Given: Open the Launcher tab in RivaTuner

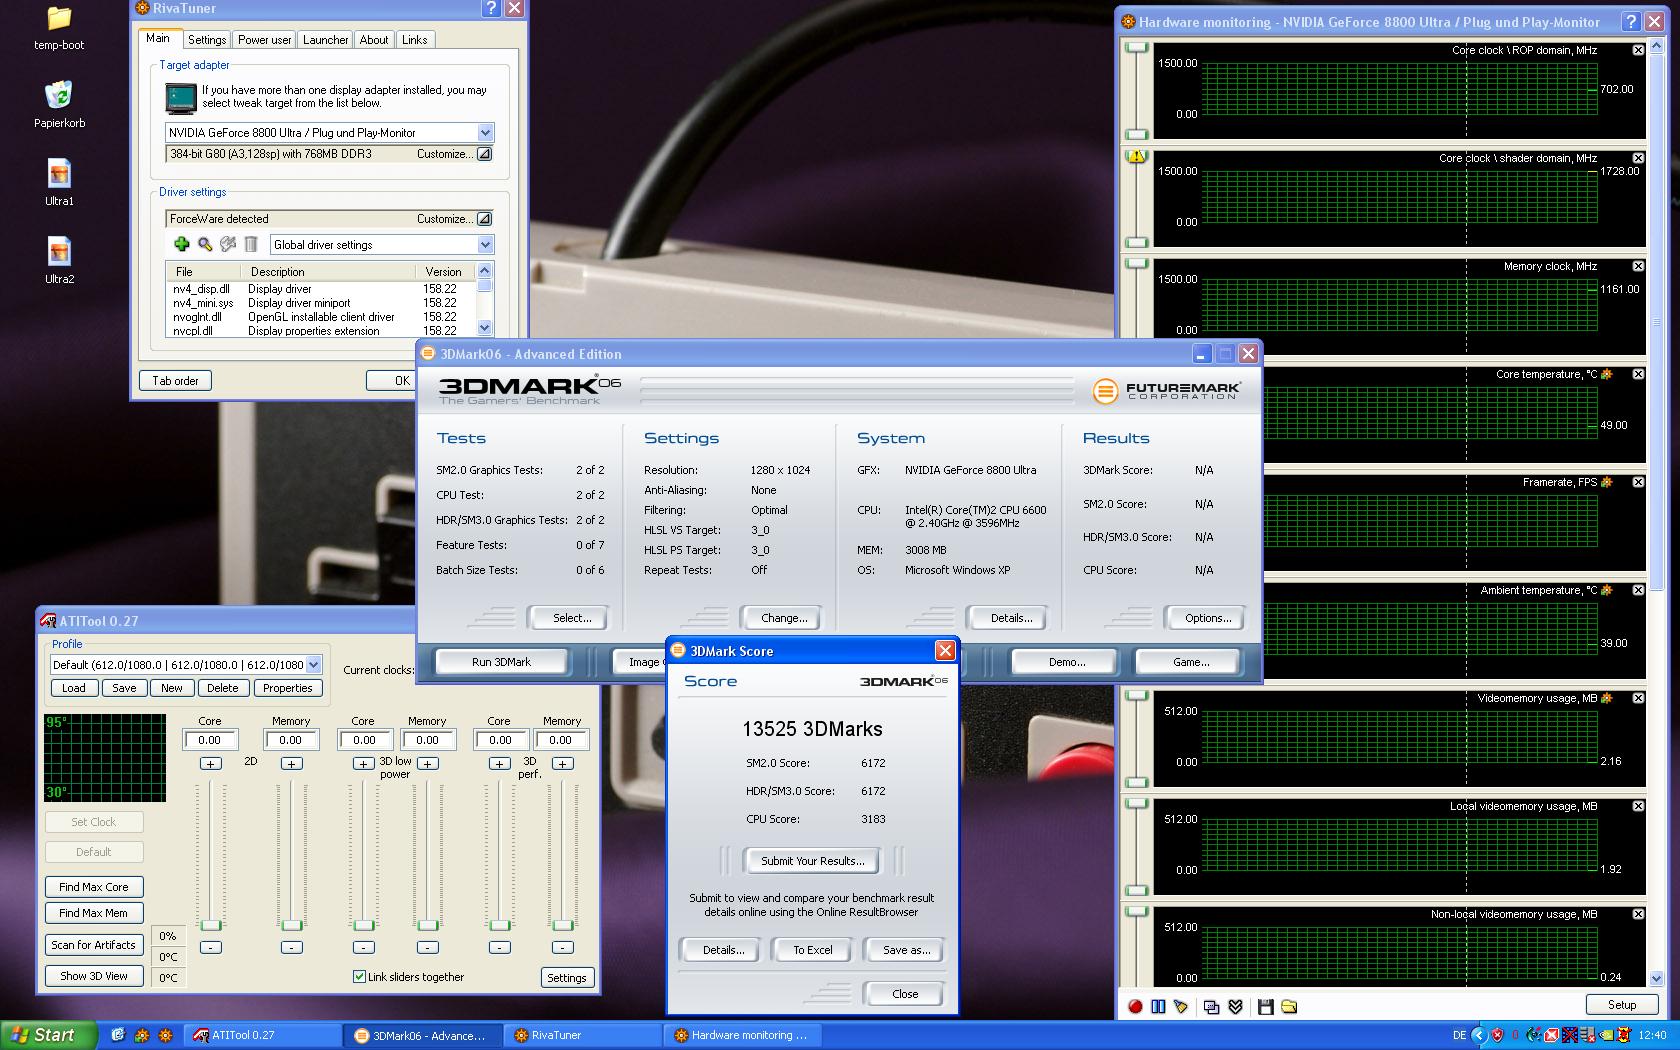Looking at the screenshot, I should [326, 40].
